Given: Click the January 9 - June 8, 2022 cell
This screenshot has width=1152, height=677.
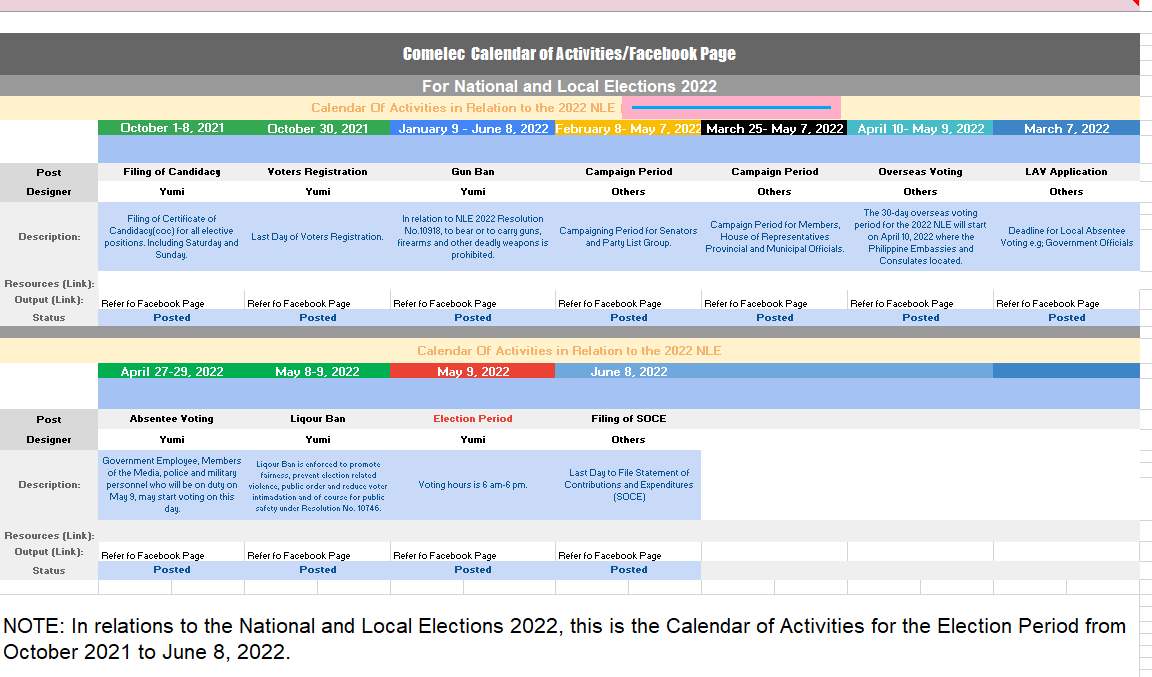Looking at the screenshot, I should tap(473, 129).
